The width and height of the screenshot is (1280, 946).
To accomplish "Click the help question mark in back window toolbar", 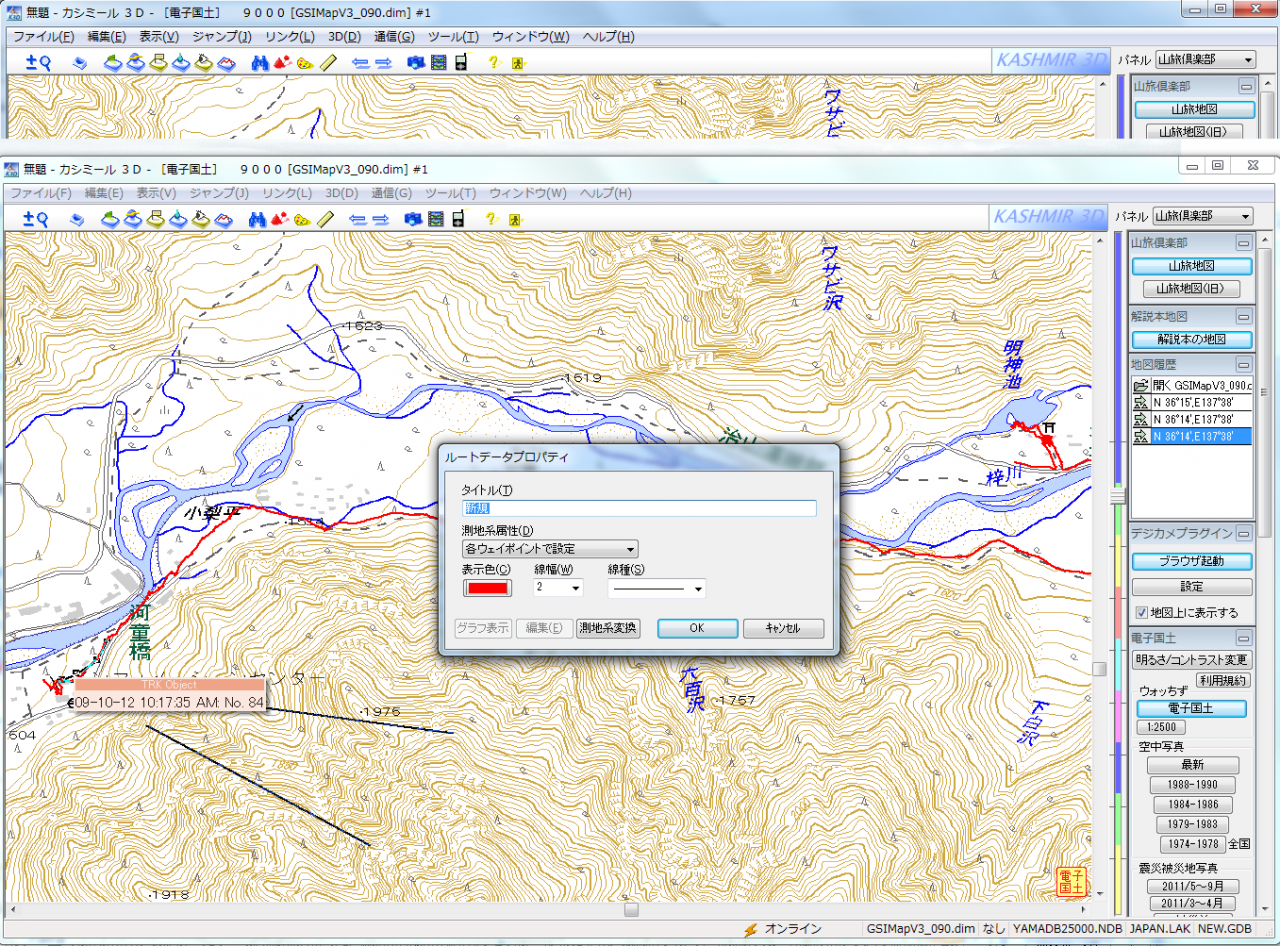I will click(493, 62).
